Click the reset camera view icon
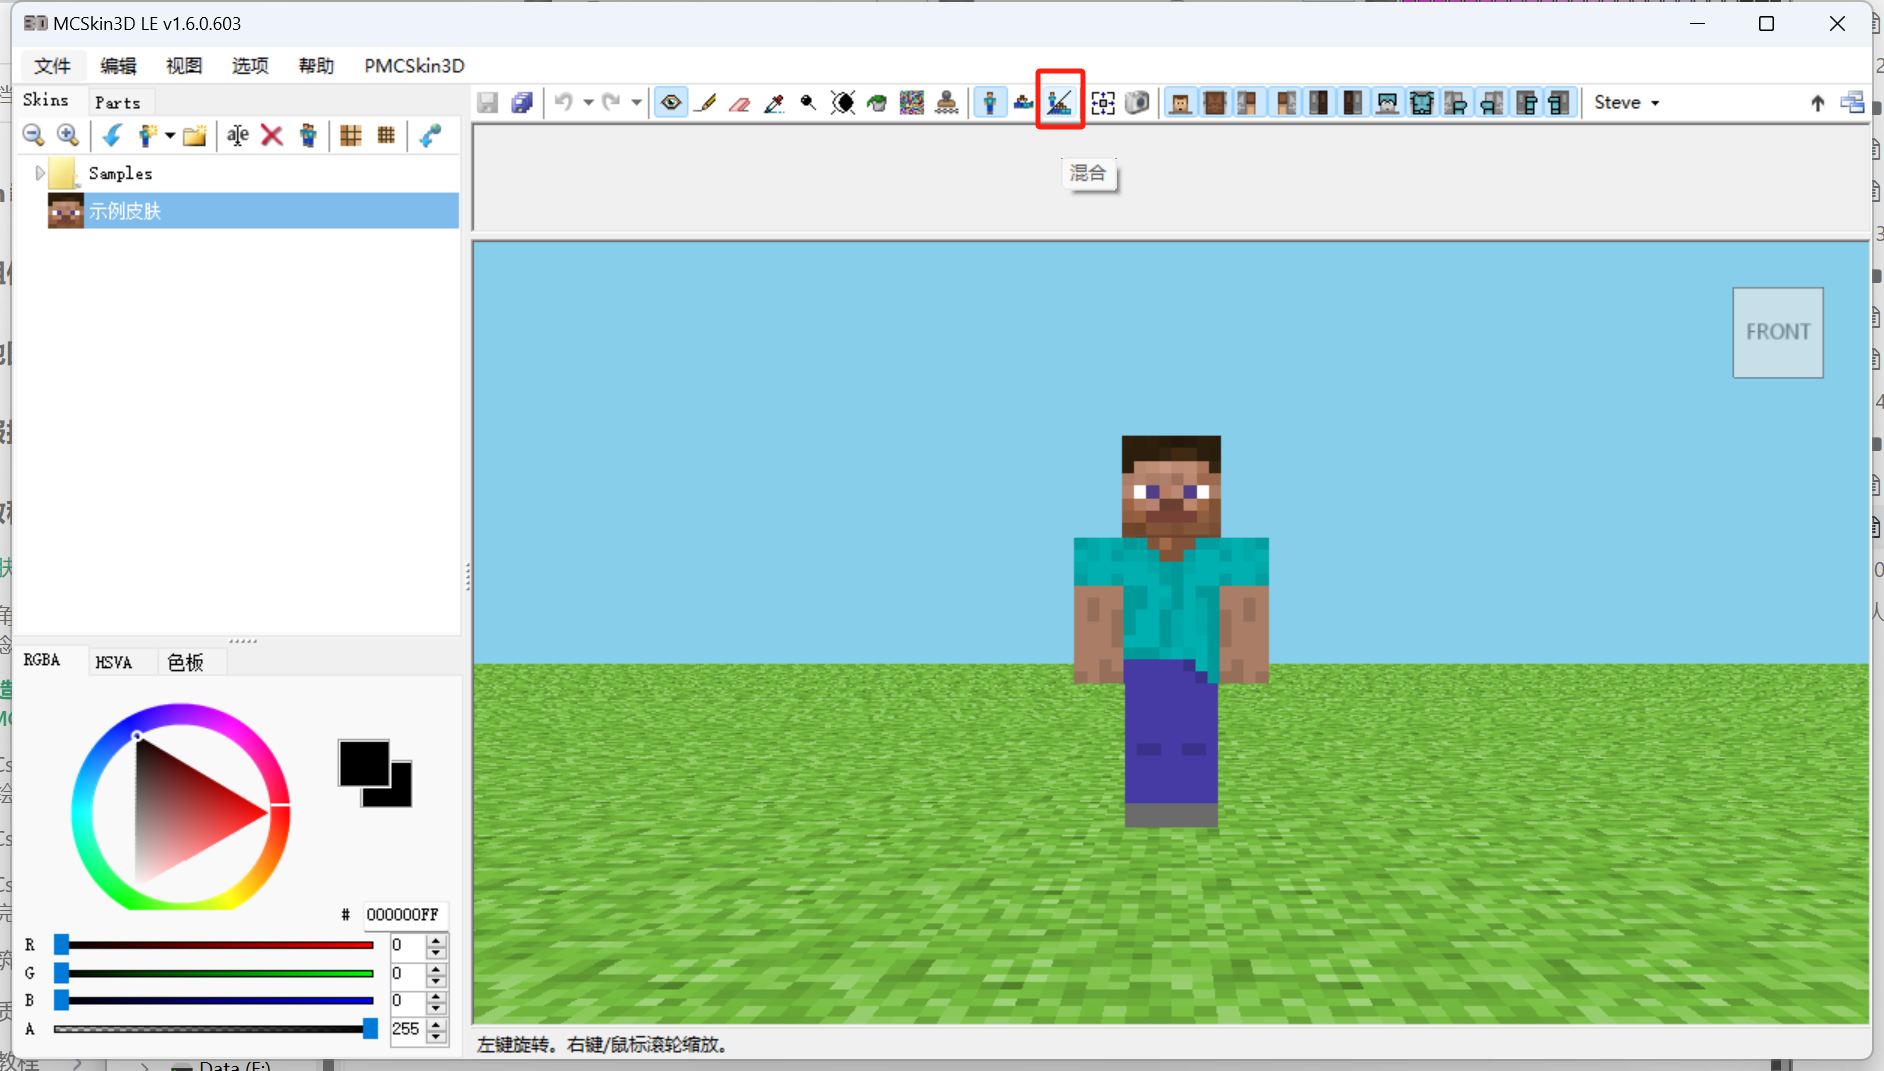Image resolution: width=1884 pixels, height=1071 pixels. point(1103,102)
